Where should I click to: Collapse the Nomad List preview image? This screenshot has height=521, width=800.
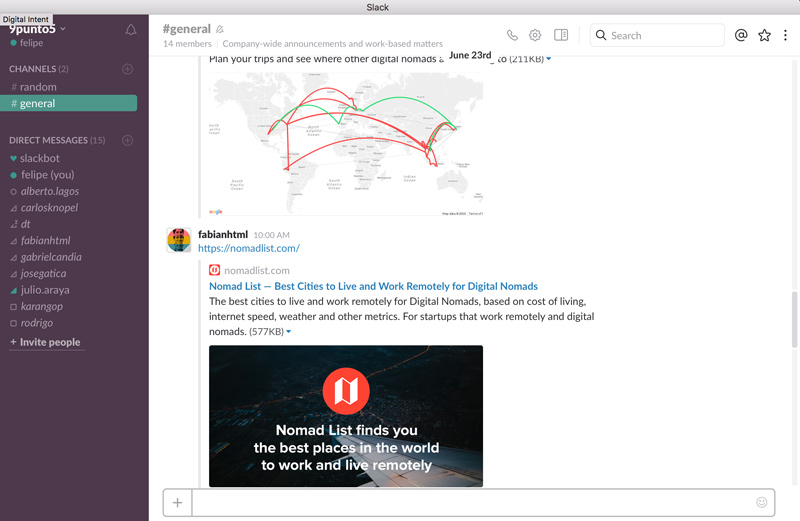289,332
